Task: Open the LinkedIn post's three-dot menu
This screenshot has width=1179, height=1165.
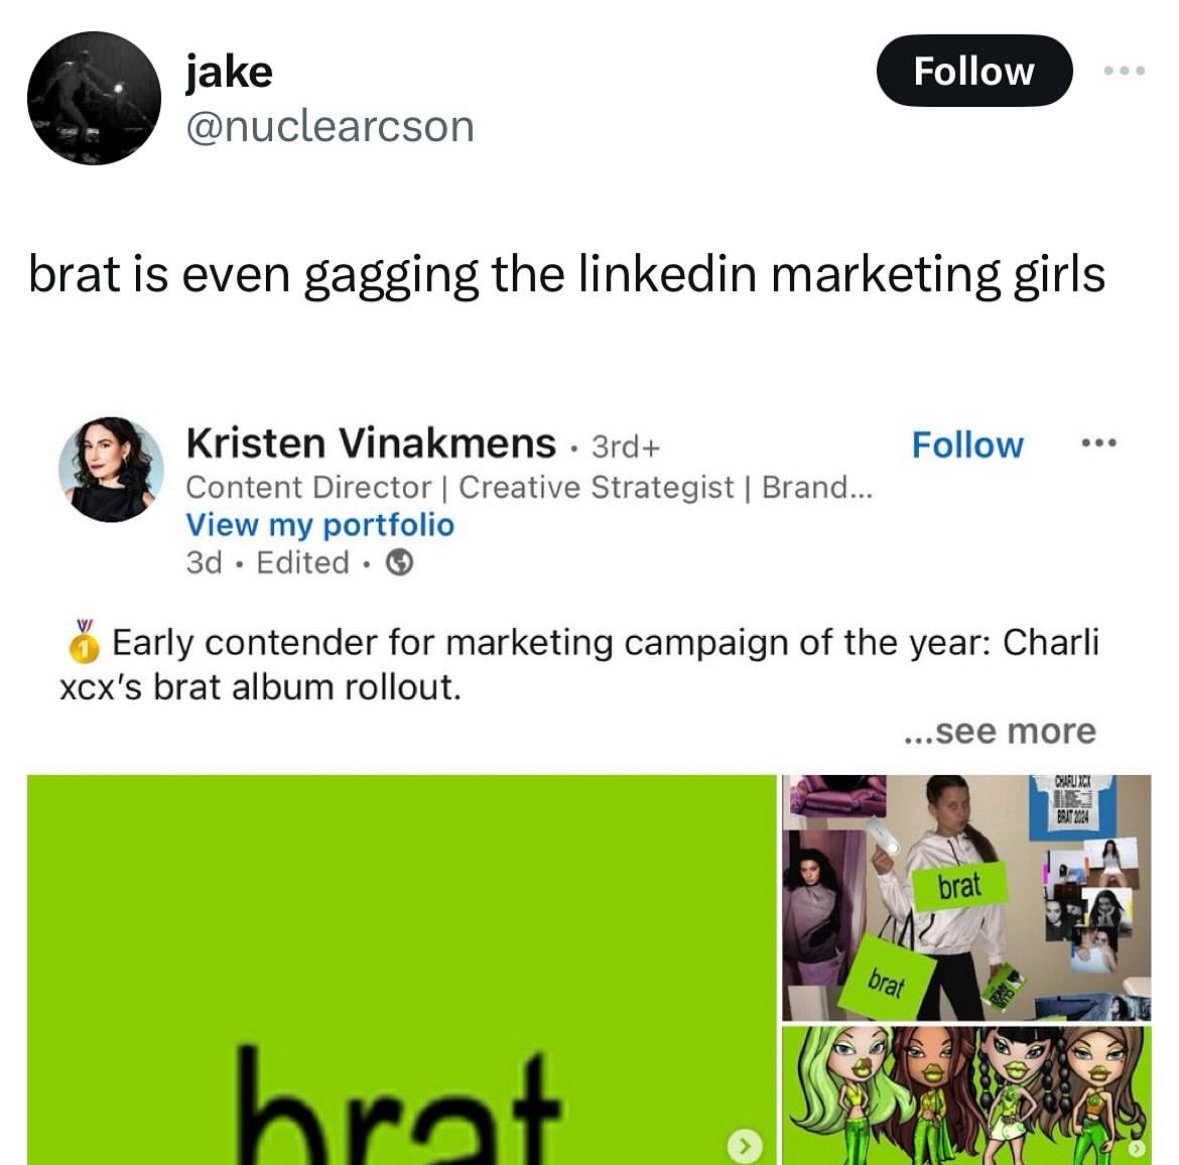Action: (1099, 443)
